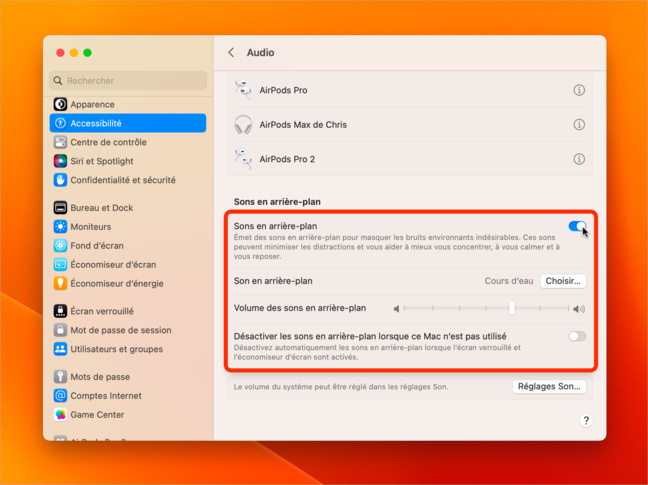Click the Mots de passe key icon

click(60, 377)
